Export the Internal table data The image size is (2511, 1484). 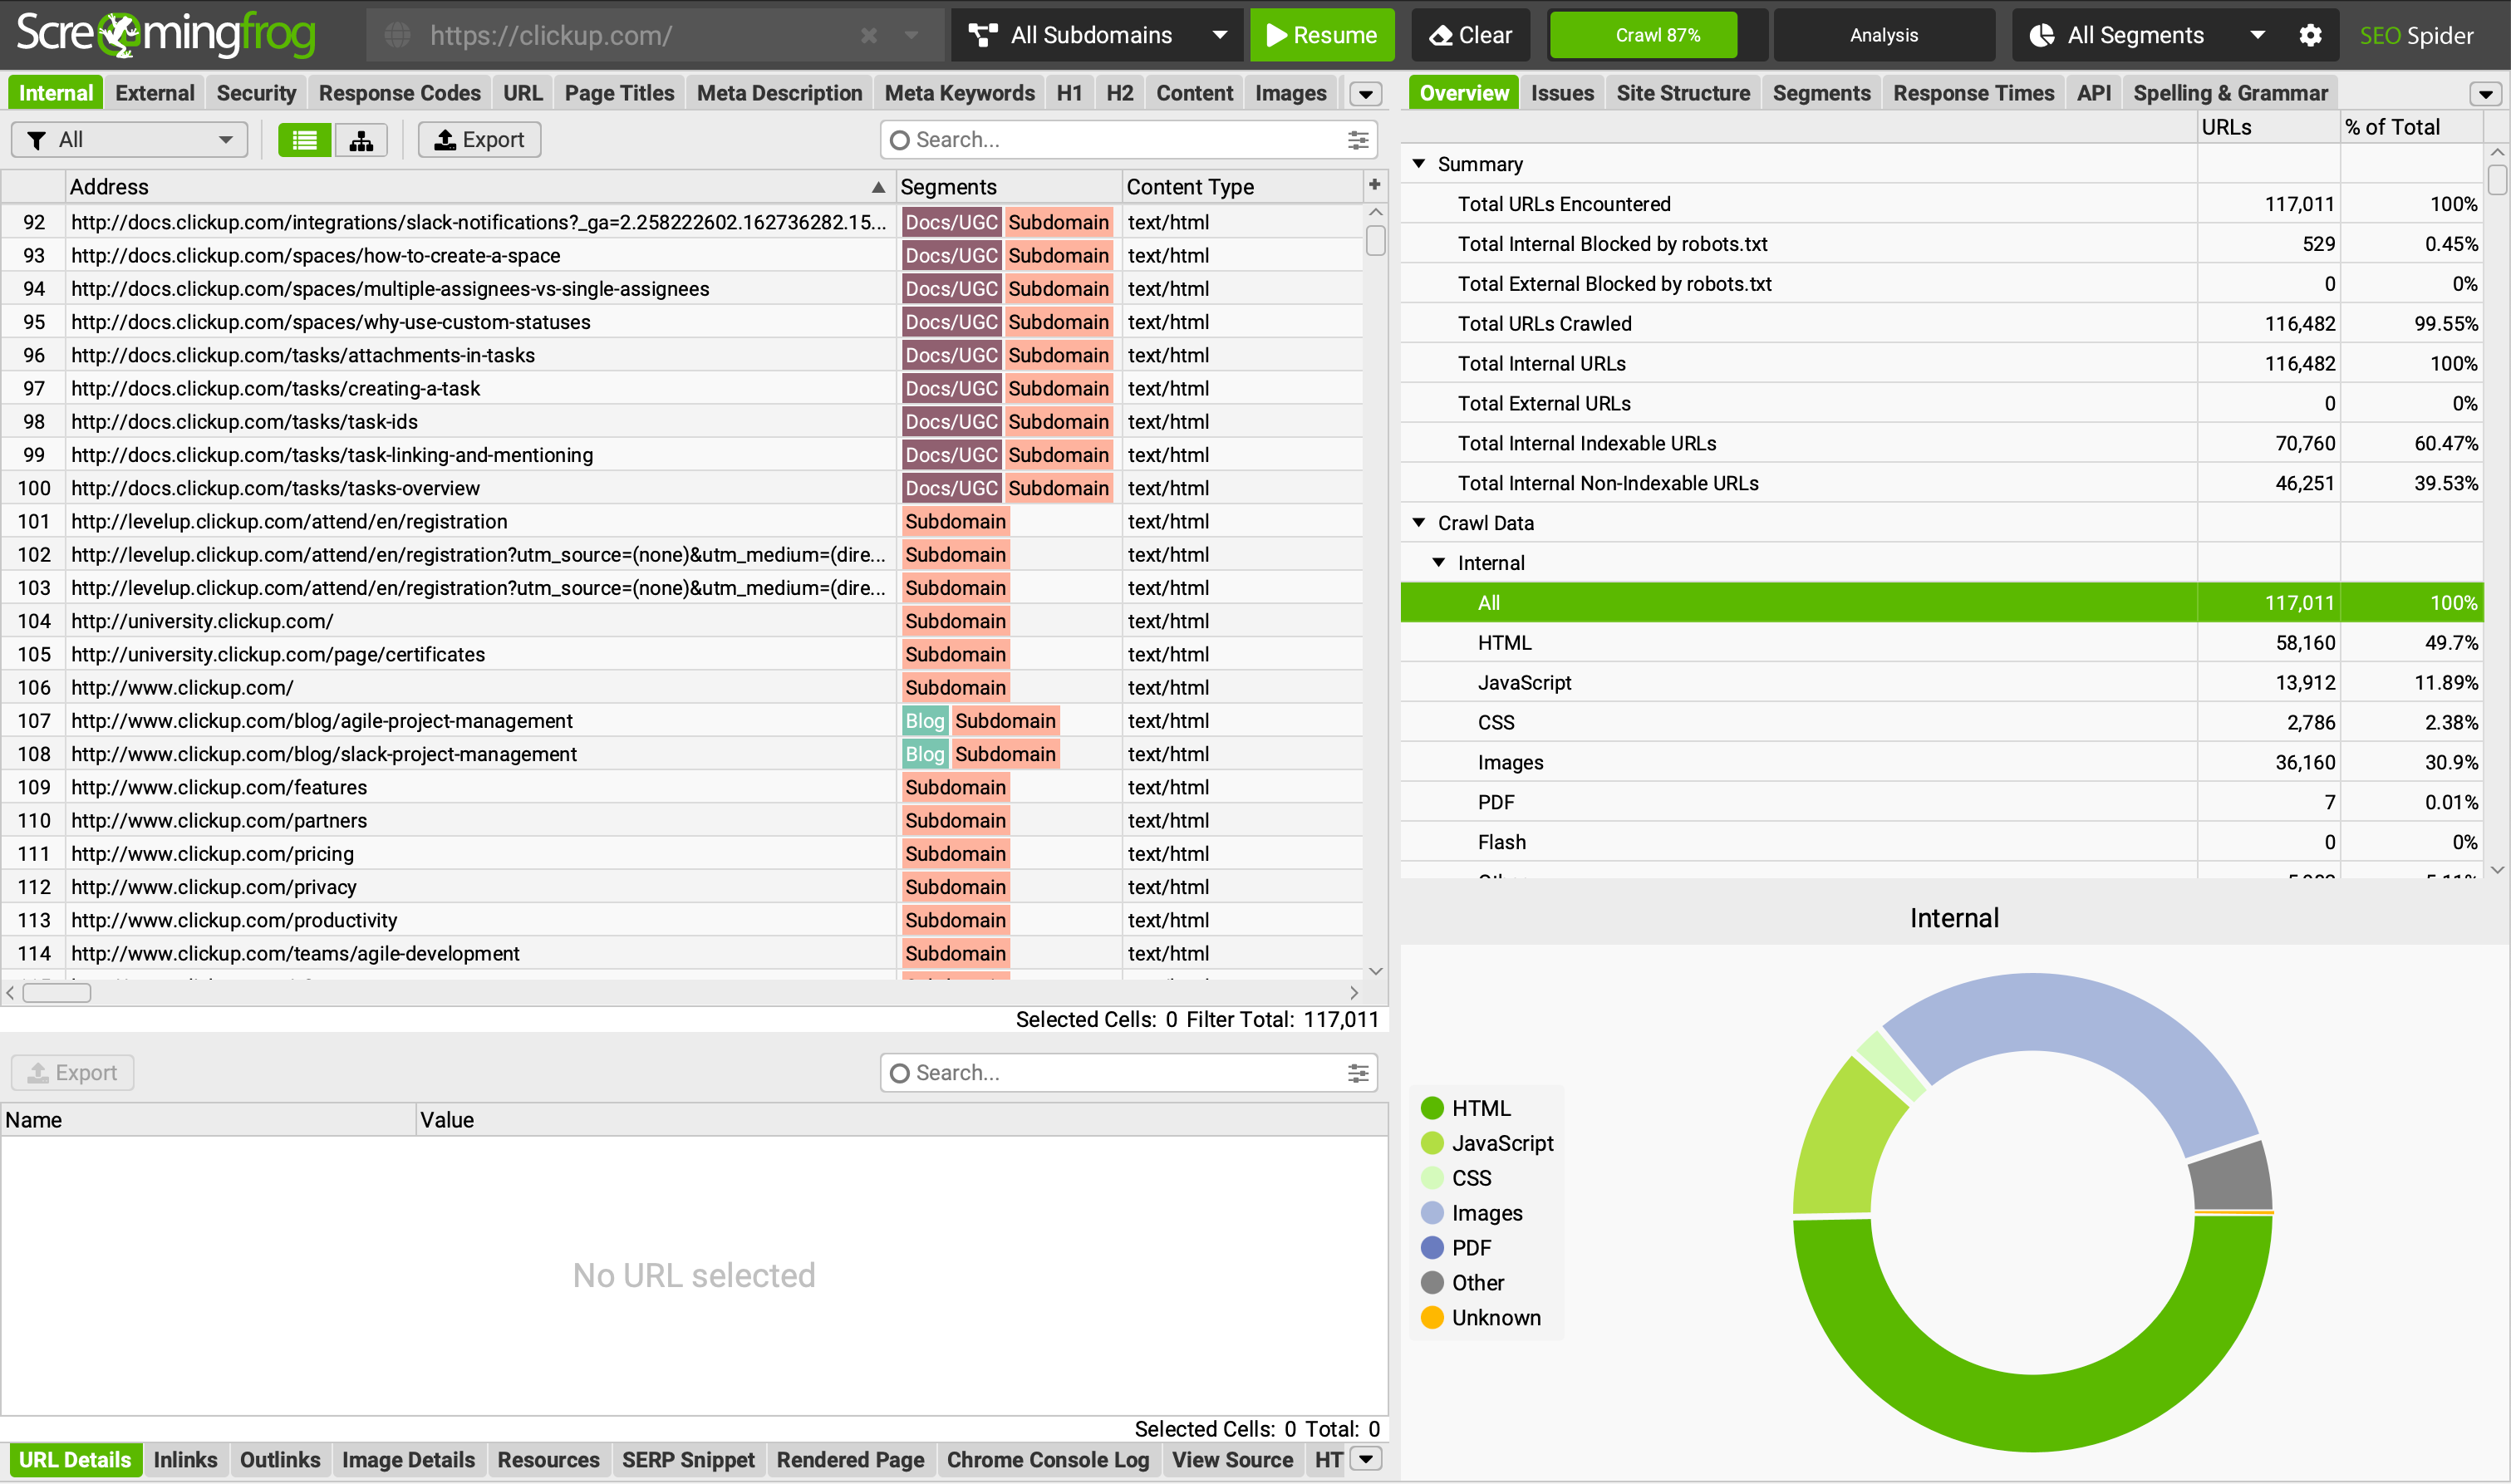pyautogui.click(x=479, y=140)
